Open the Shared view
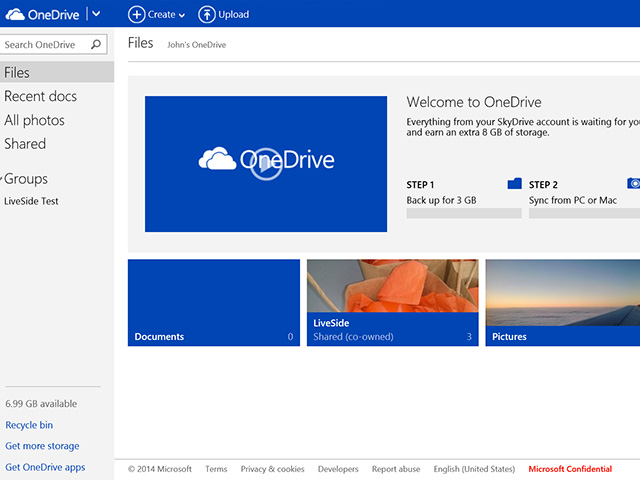The height and width of the screenshot is (480, 640). (x=25, y=144)
